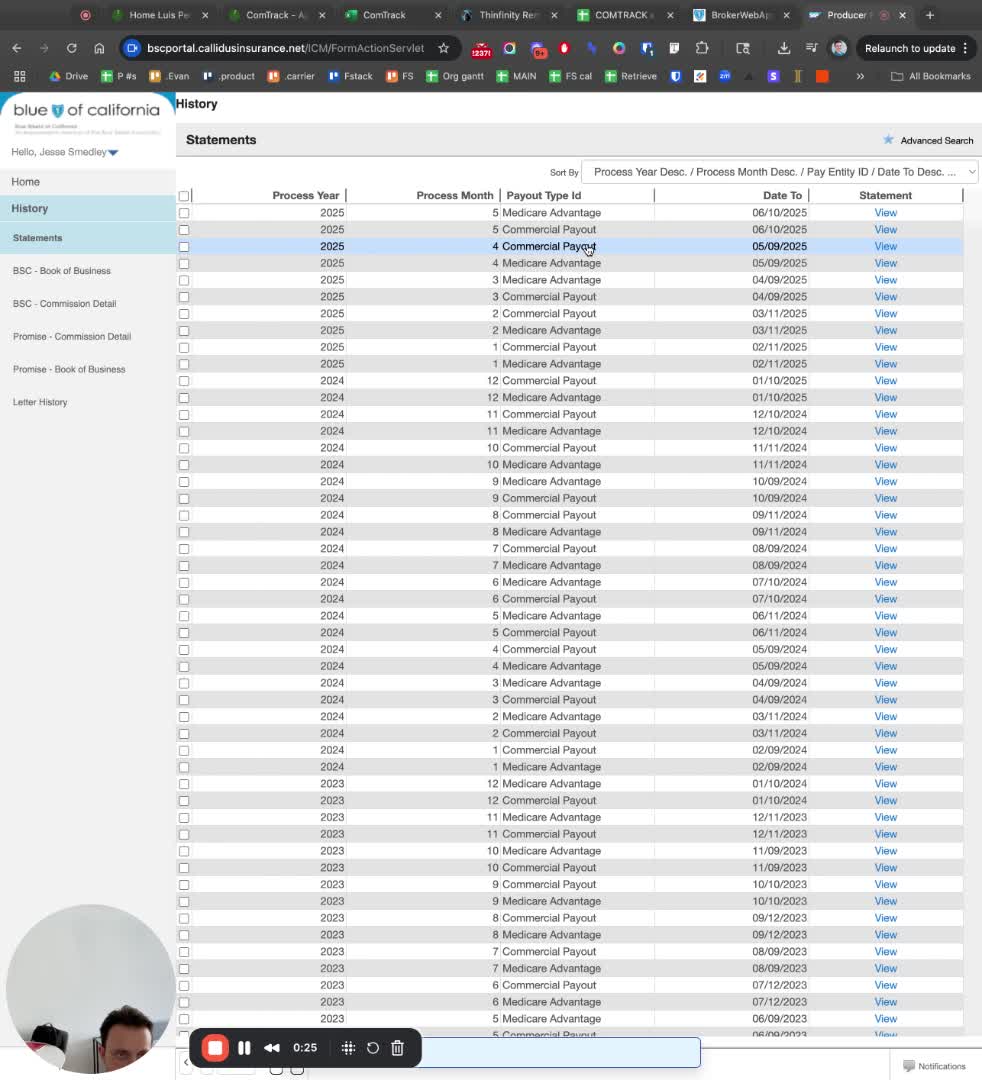Select Letter History in the sidebar
The width and height of the screenshot is (982, 1080).
click(40, 402)
